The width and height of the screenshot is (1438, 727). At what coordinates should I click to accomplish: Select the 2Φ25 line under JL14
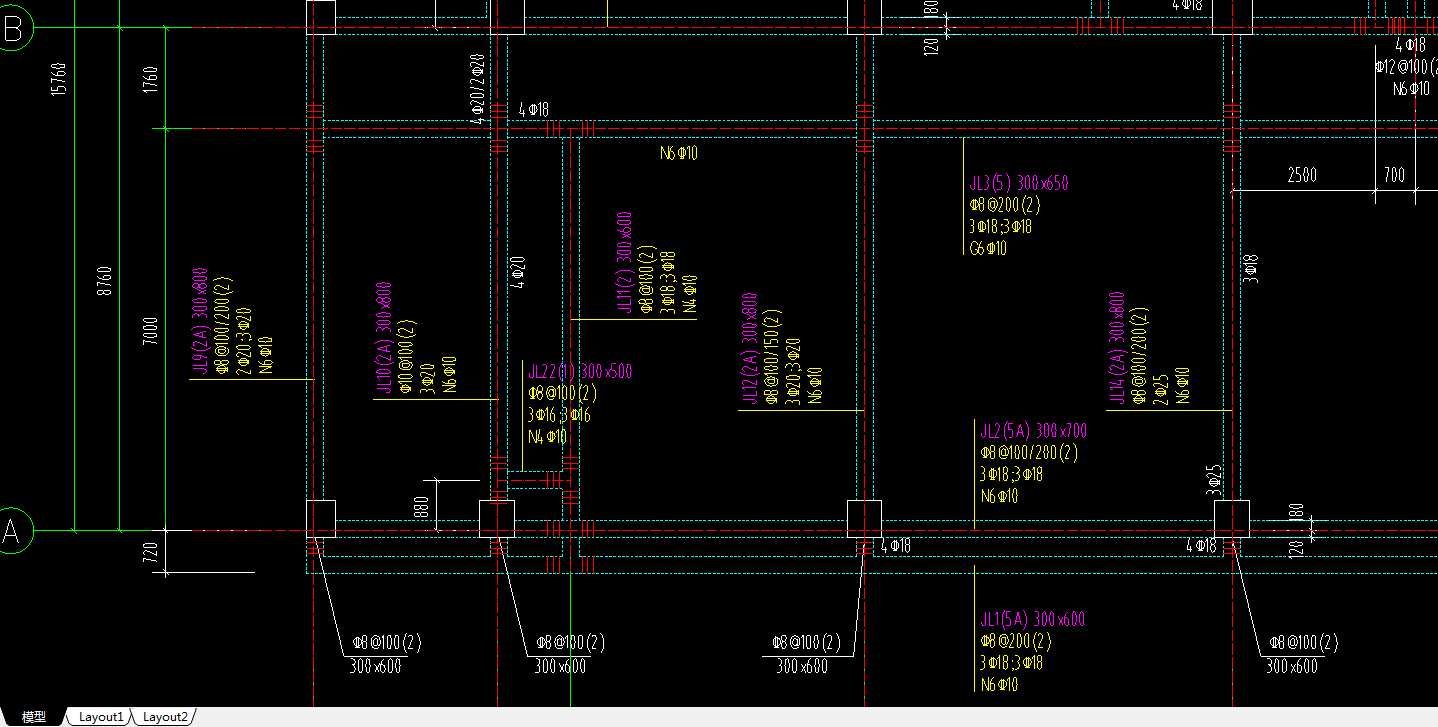point(1160,389)
